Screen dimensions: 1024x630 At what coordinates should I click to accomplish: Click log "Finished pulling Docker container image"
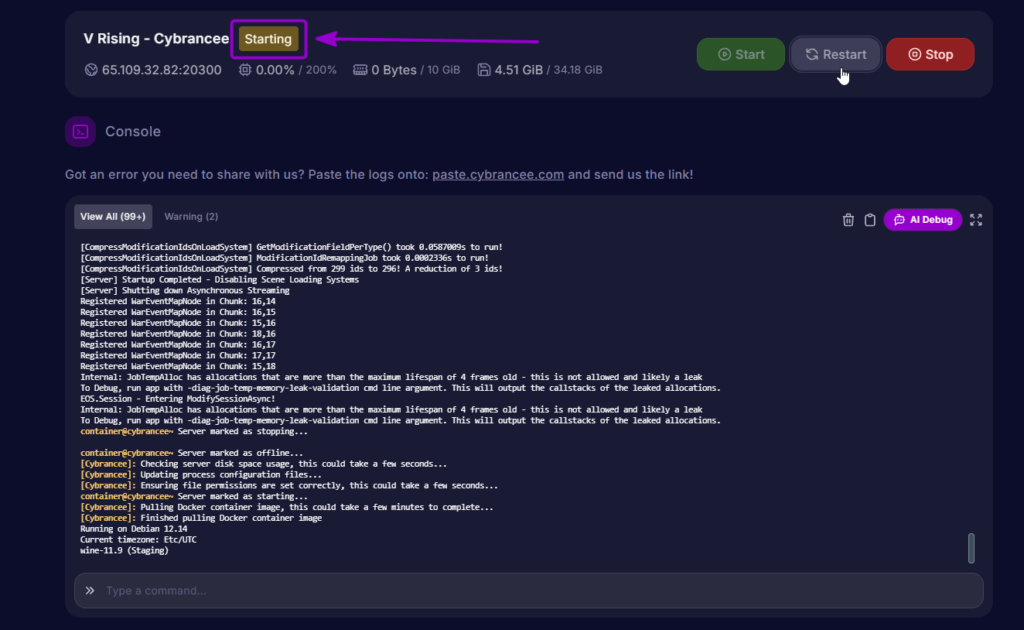coord(231,518)
